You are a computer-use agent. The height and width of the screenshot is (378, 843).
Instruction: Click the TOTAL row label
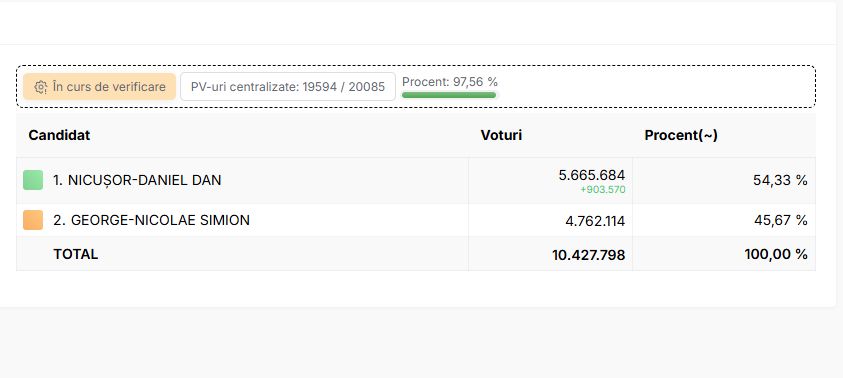pos(76,254)
